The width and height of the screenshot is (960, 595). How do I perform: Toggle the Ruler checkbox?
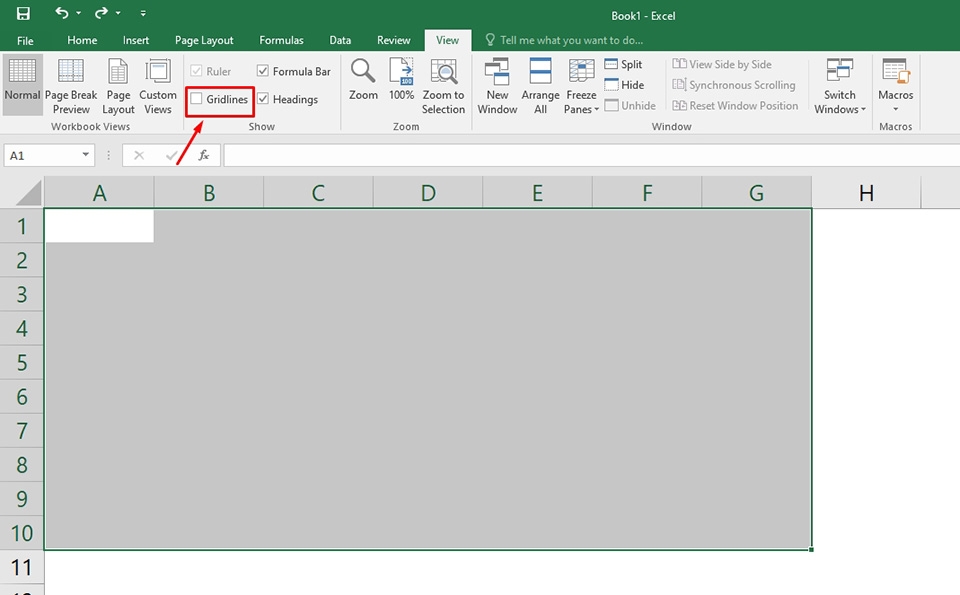point(196,71)
